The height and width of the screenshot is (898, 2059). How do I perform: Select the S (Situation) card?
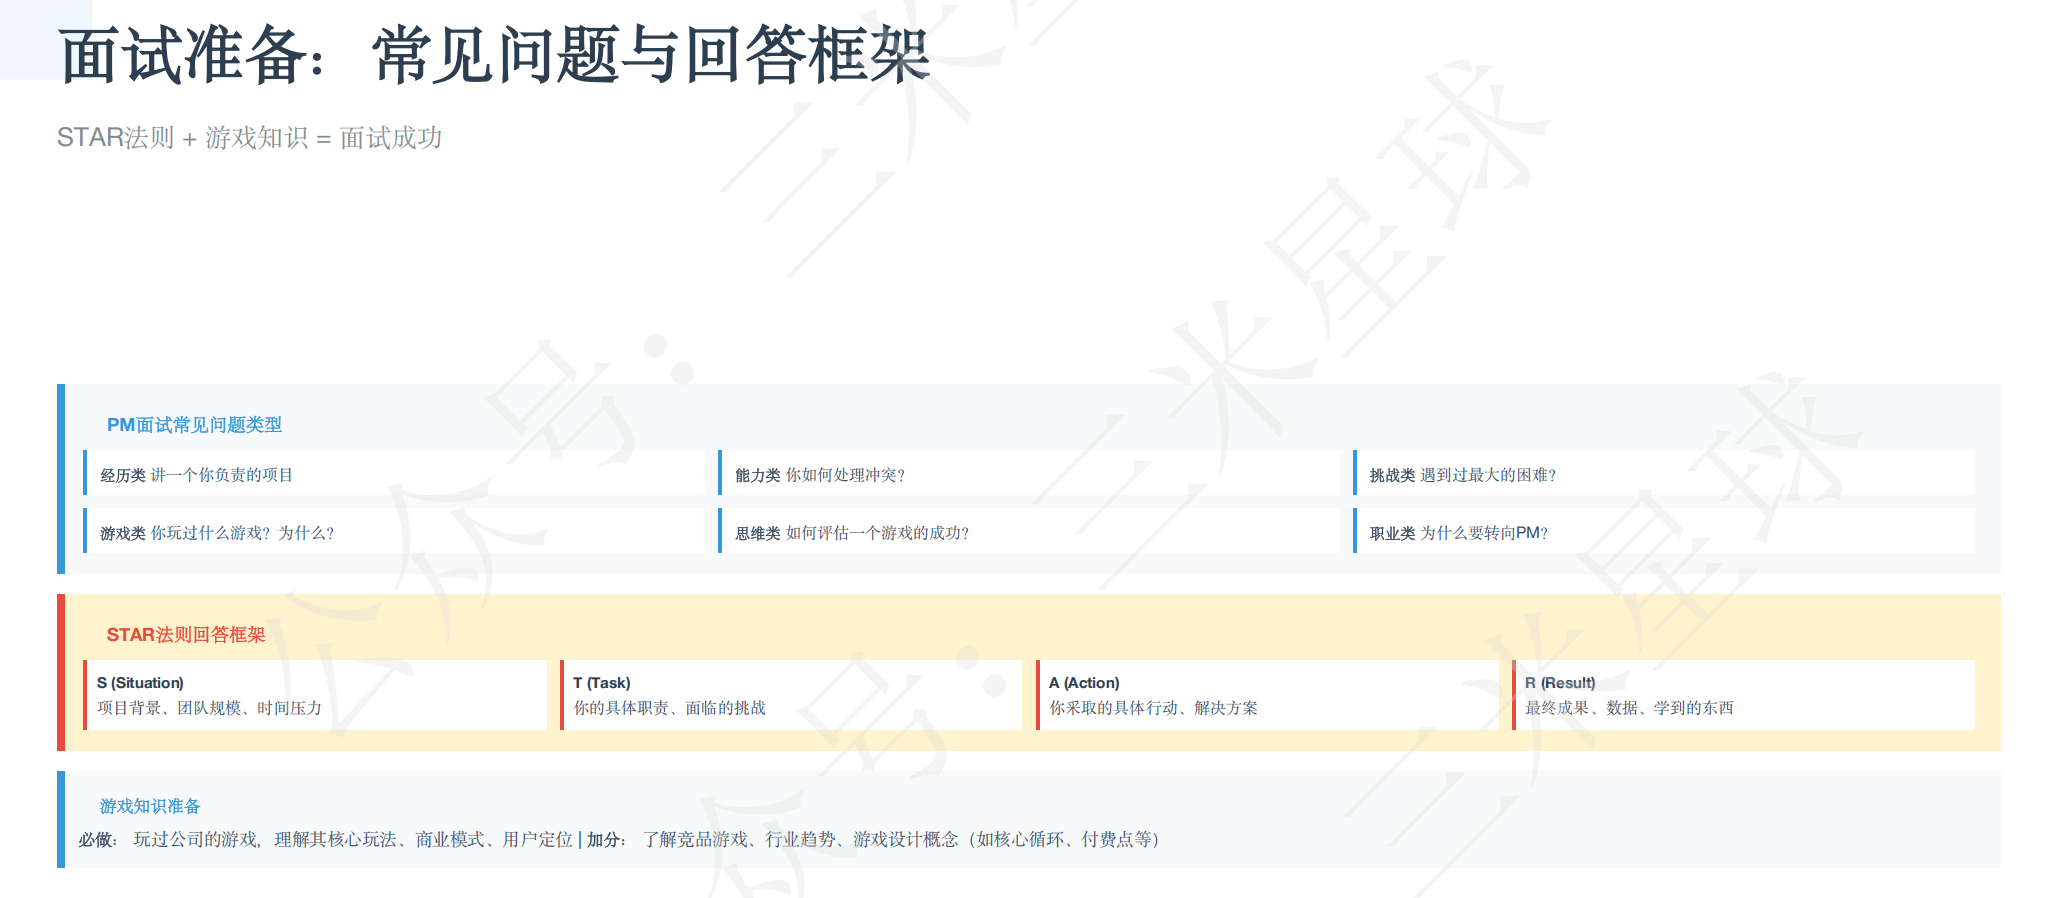point(315,695)
